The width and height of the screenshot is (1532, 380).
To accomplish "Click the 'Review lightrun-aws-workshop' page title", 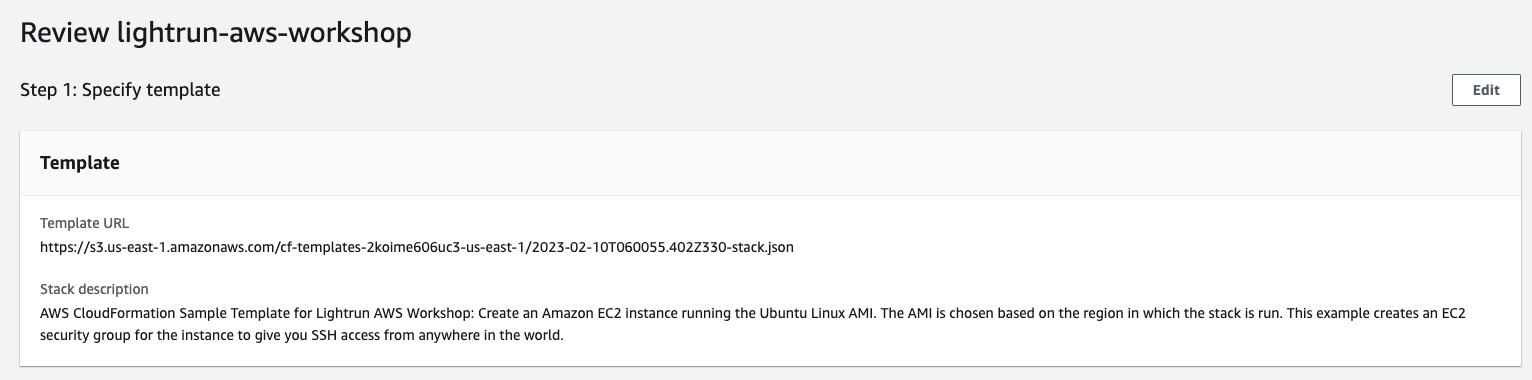I will (x=216, y=32).
